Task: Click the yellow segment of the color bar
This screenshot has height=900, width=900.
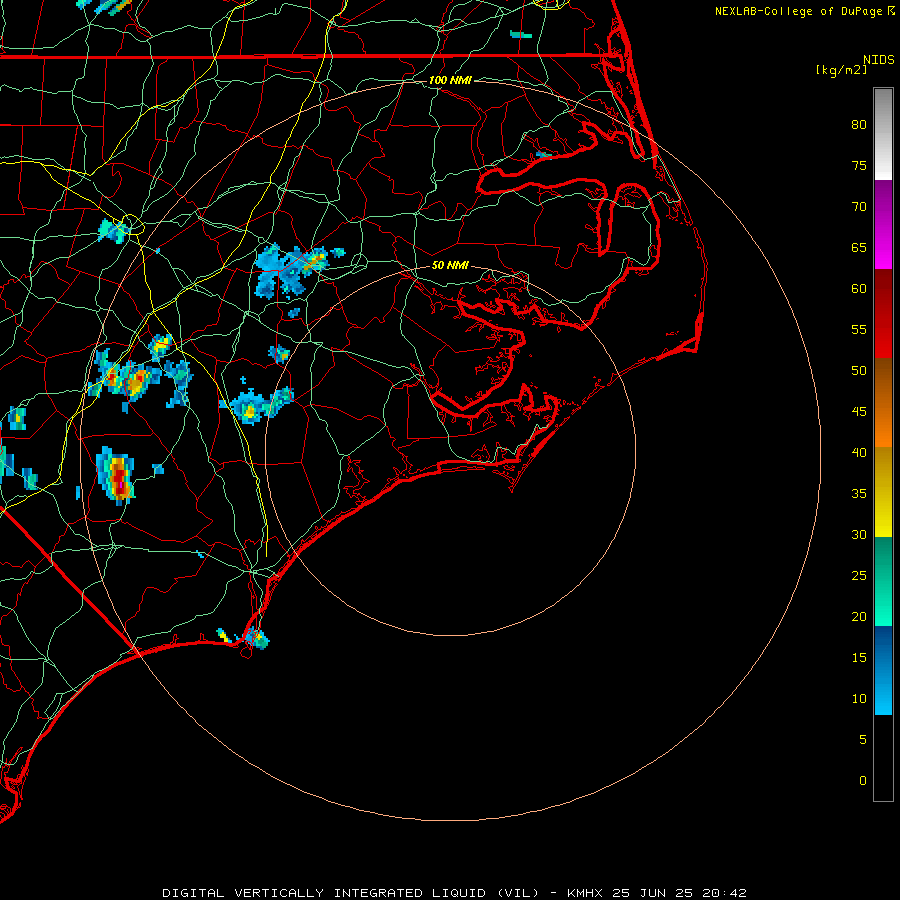Action: [x=883, y=492]
